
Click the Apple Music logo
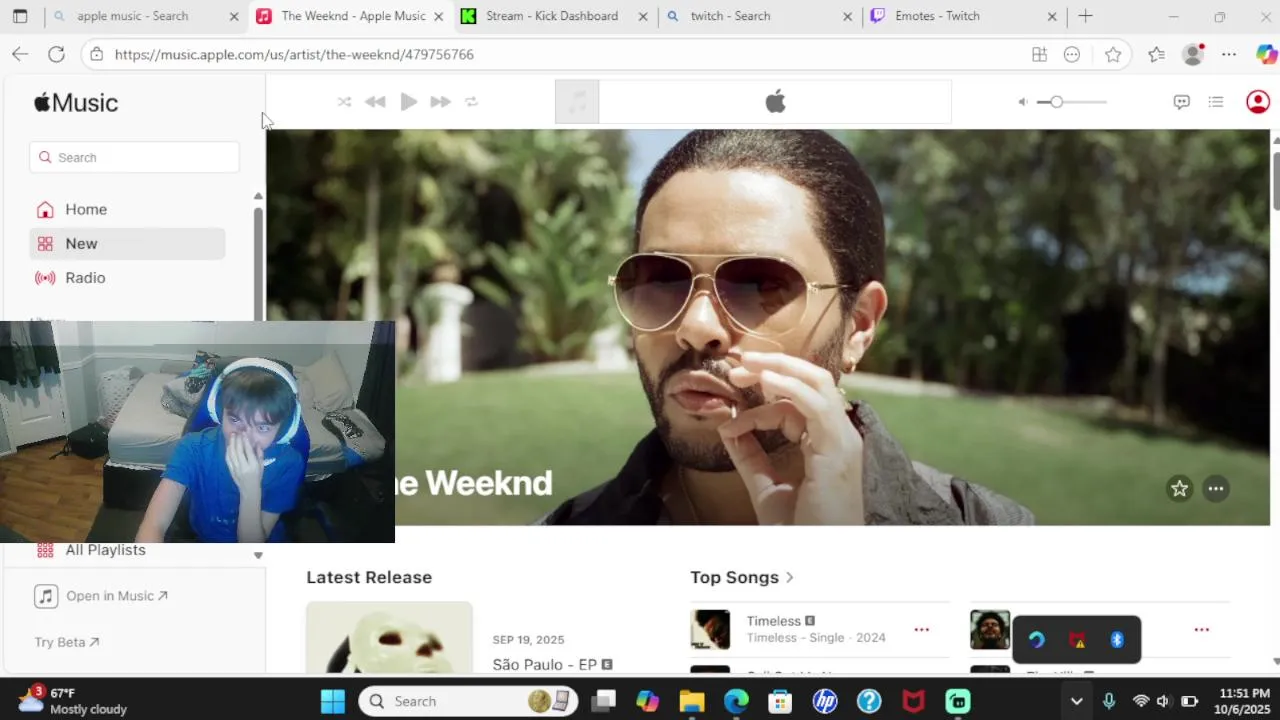[76, 103]
